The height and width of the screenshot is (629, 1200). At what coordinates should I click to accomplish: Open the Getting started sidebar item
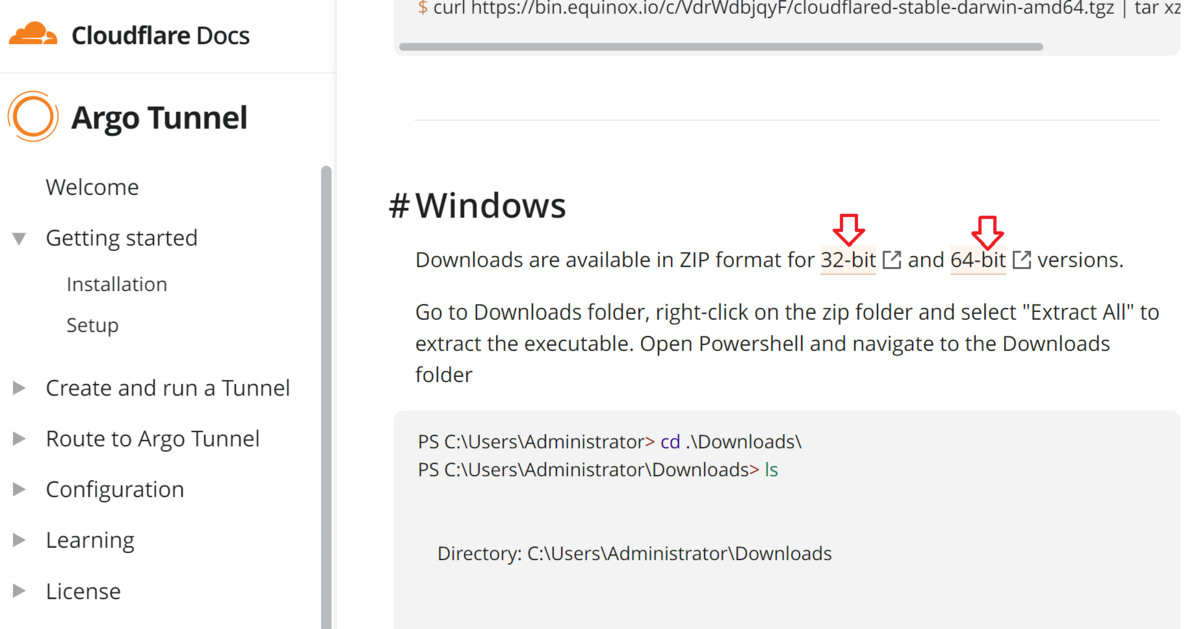point(122,238)
